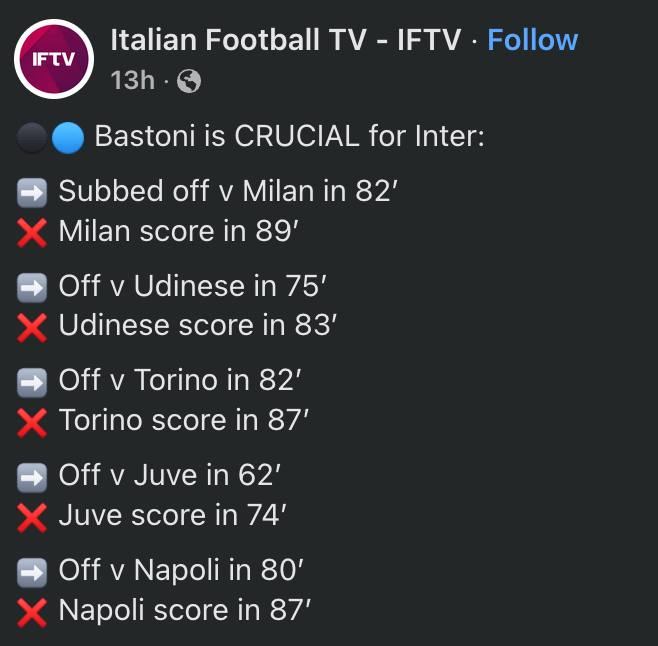
Task: Click the arrow icon beside Subbed off v Milan
Action: 33,192
